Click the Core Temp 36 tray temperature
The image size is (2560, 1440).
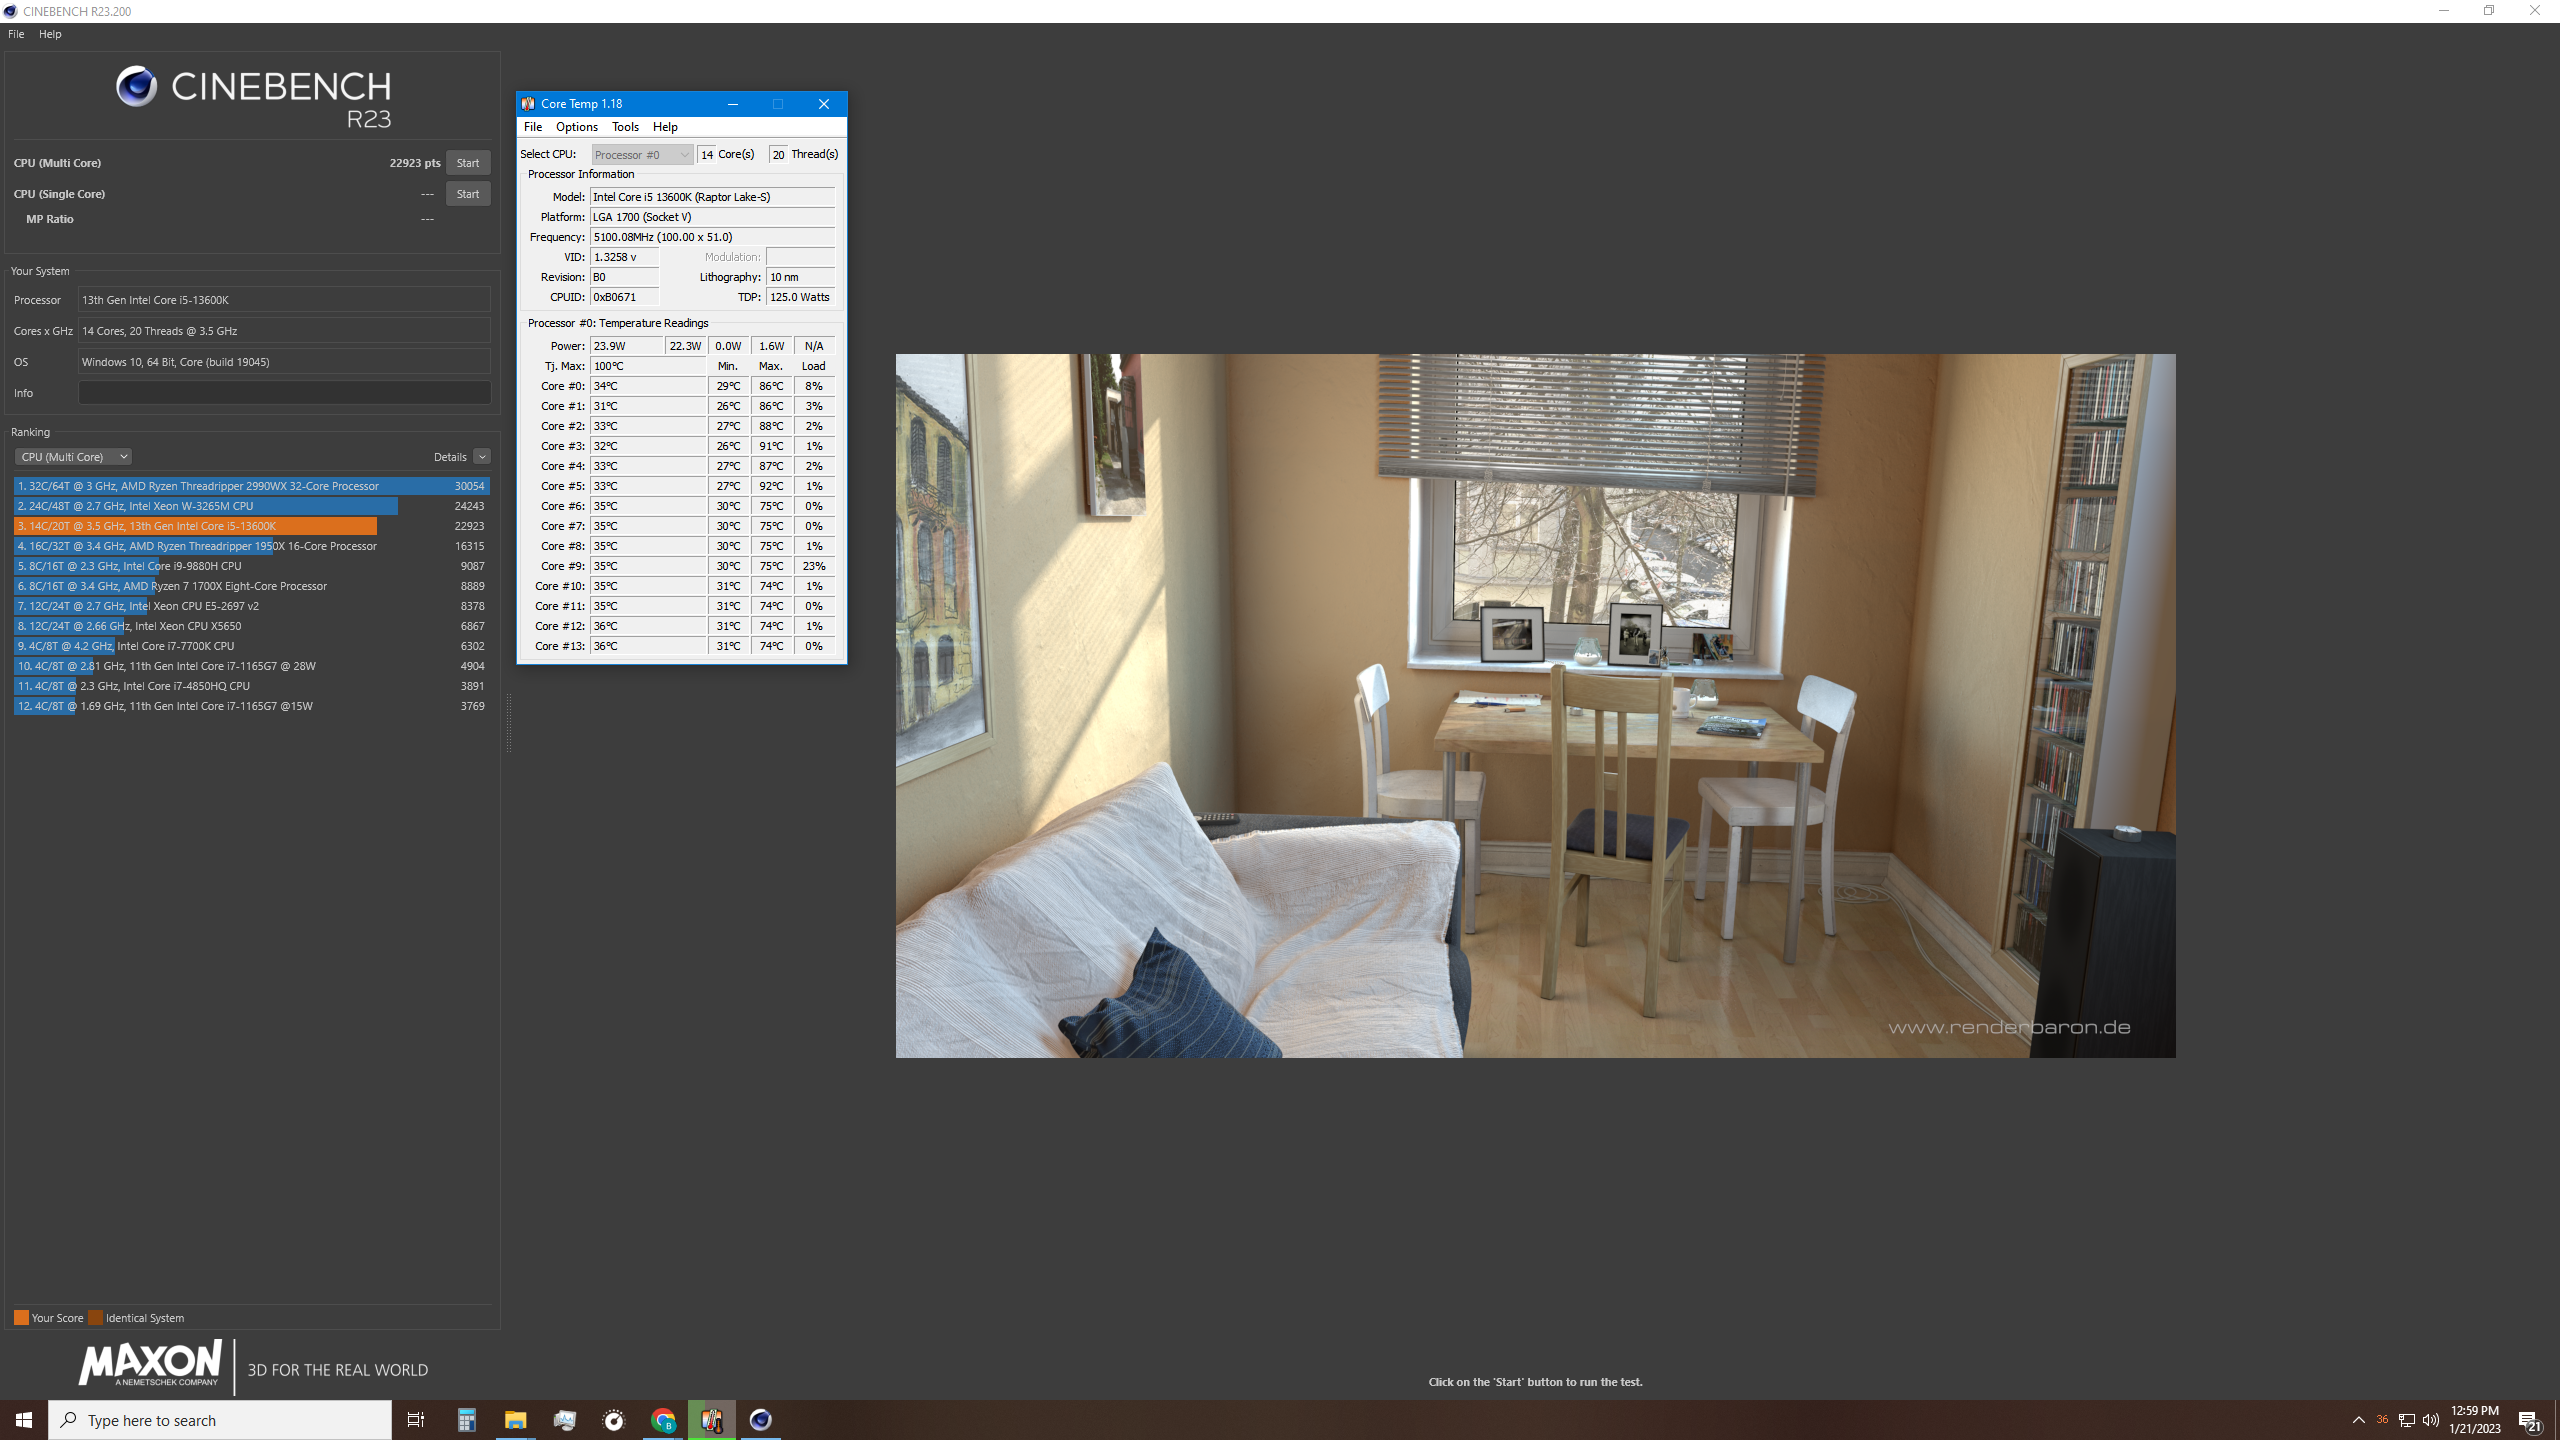[2382, 1420]
